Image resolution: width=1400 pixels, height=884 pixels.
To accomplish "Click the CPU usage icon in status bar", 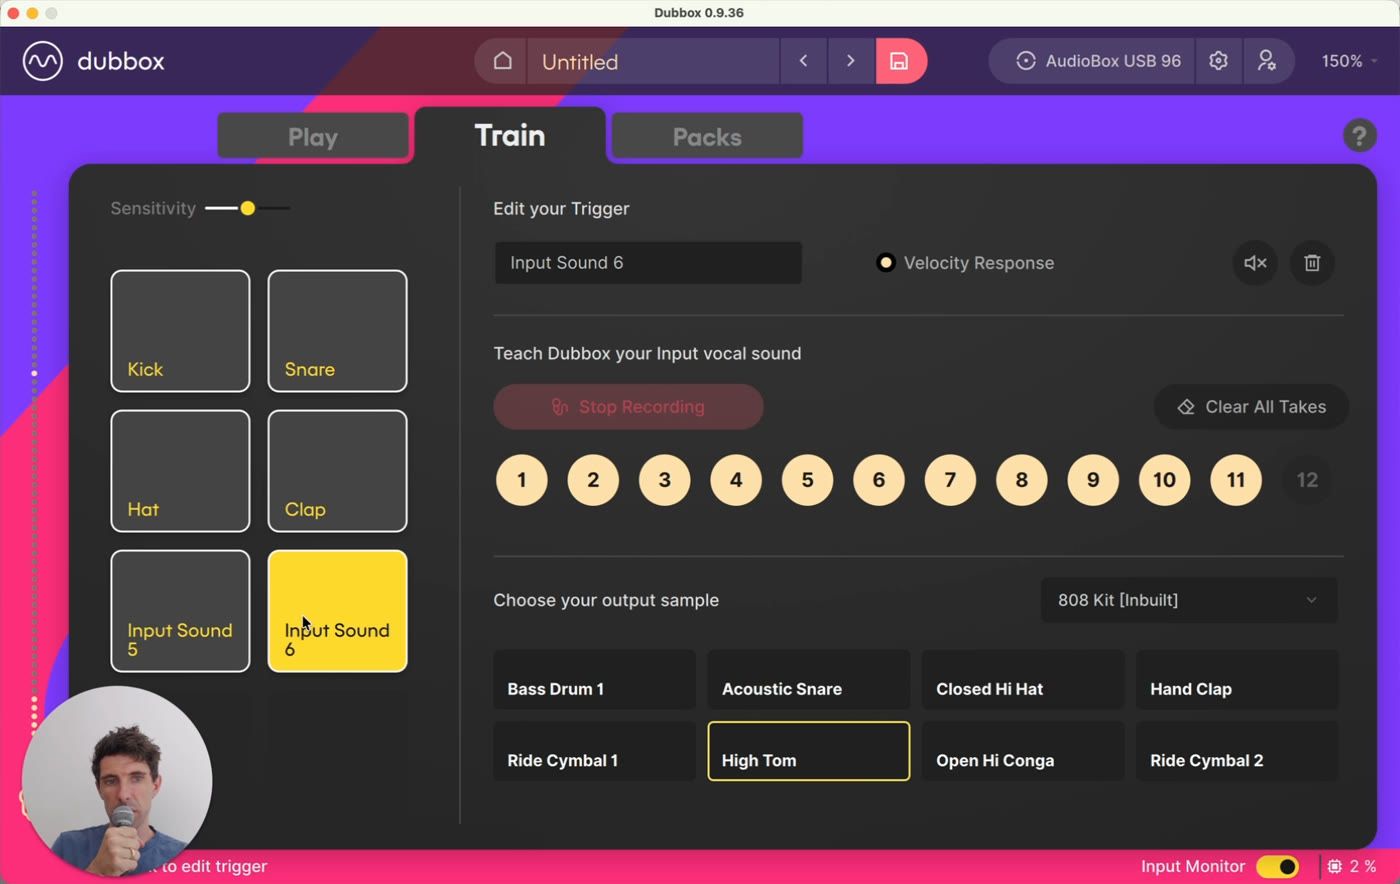I will (x=1335, y=866).
